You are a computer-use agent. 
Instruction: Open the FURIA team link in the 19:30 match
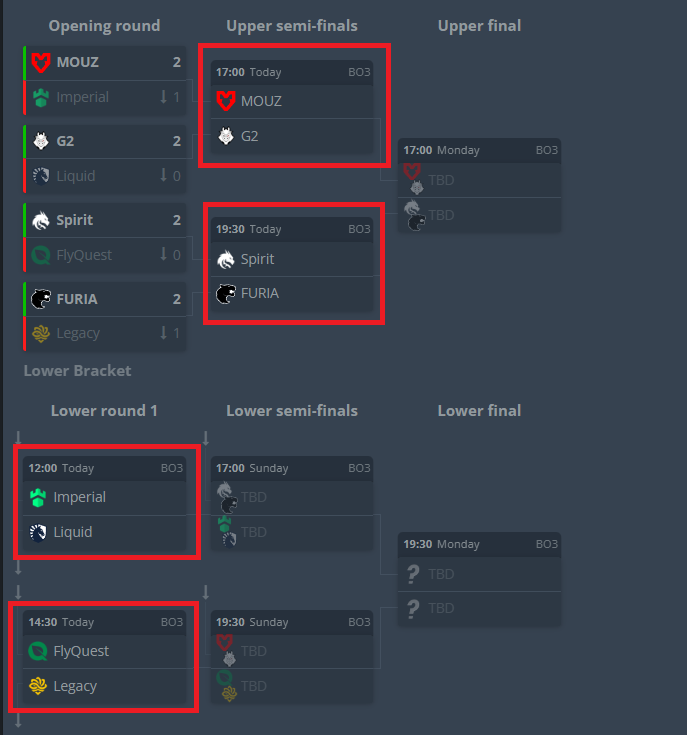[x=260, y=293]
